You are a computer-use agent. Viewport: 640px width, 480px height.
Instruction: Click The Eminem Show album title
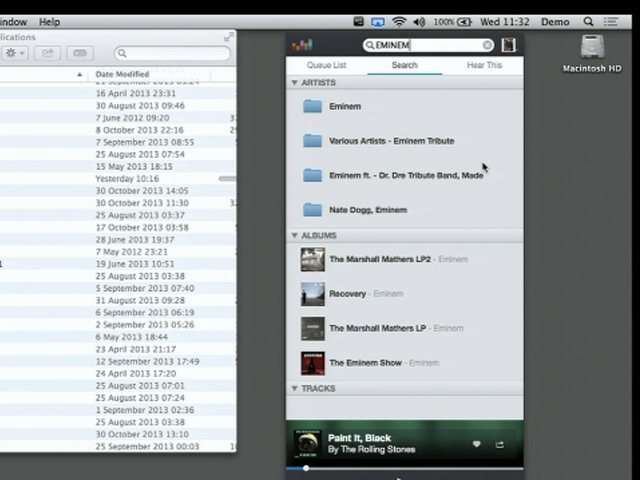coord(365,363)
